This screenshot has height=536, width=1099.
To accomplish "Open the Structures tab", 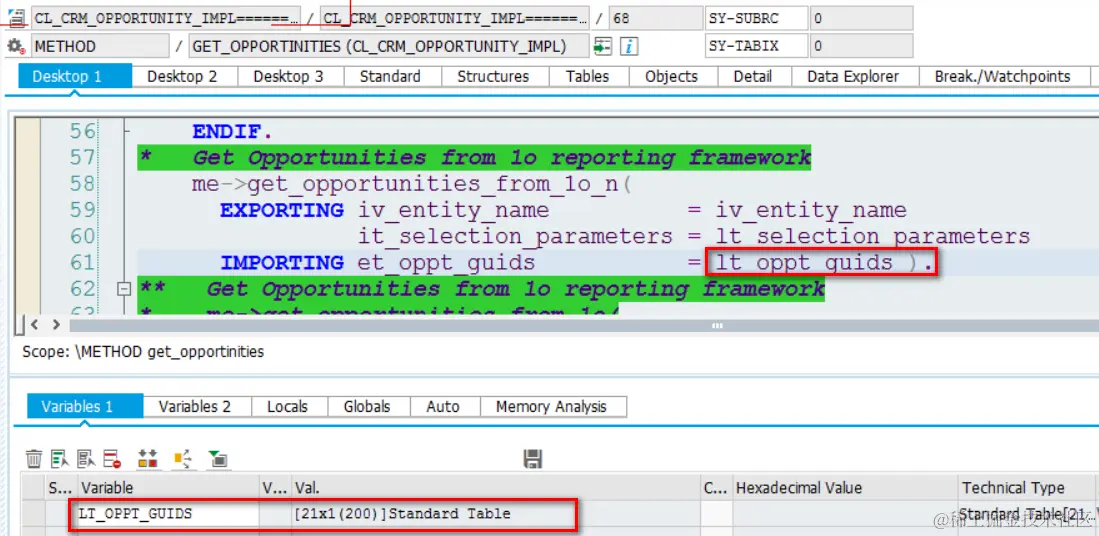I will 493,76.
